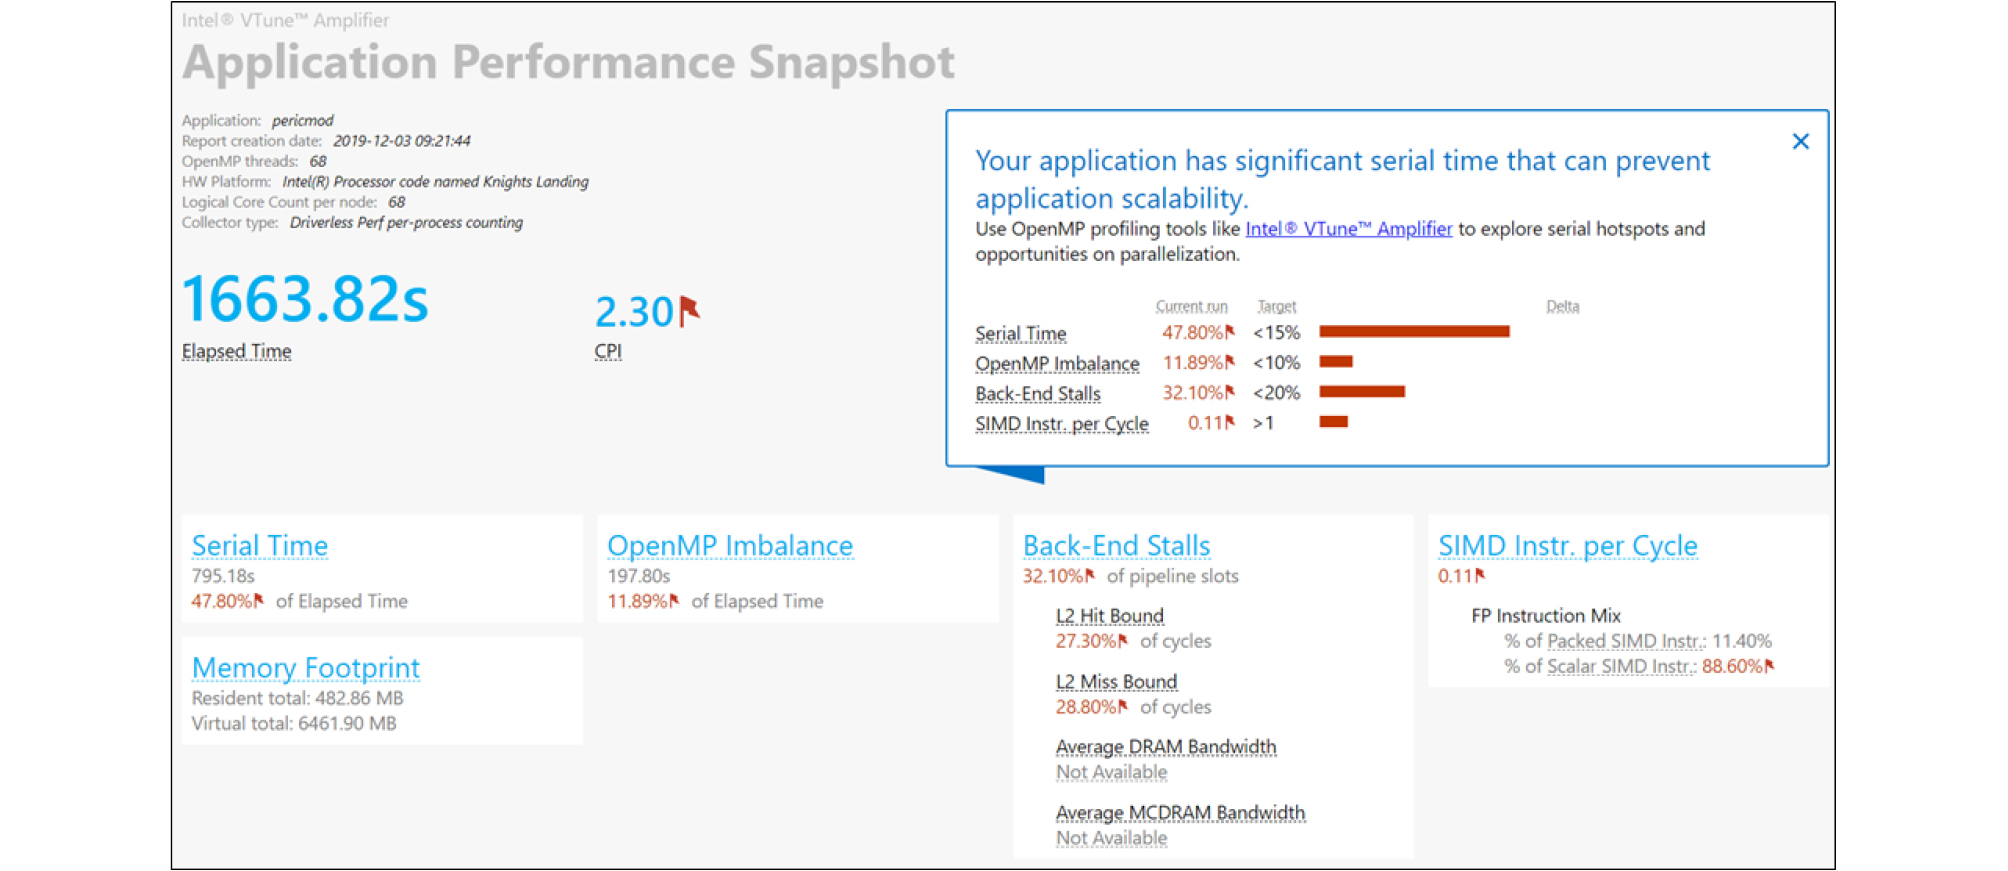The image size is (2008, 871).
Task: Click the red flag beside CPI value
Action: 689,311
